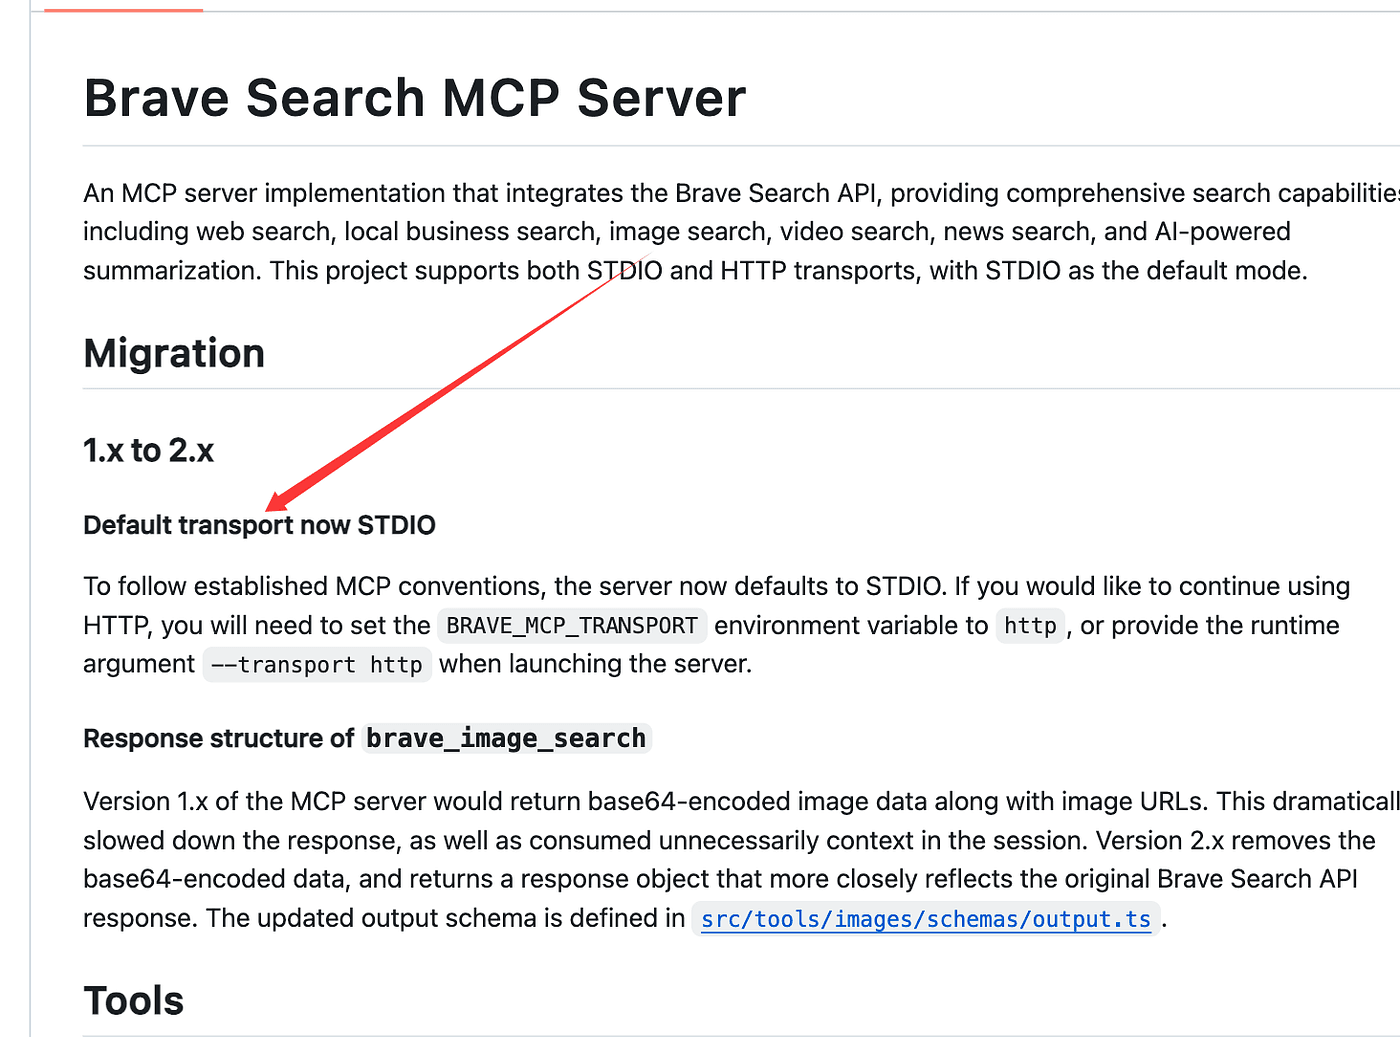1400x1037 pixels.
Task: Open the src/tools/images/schemas/output.ts link
Action: [925, 919]
